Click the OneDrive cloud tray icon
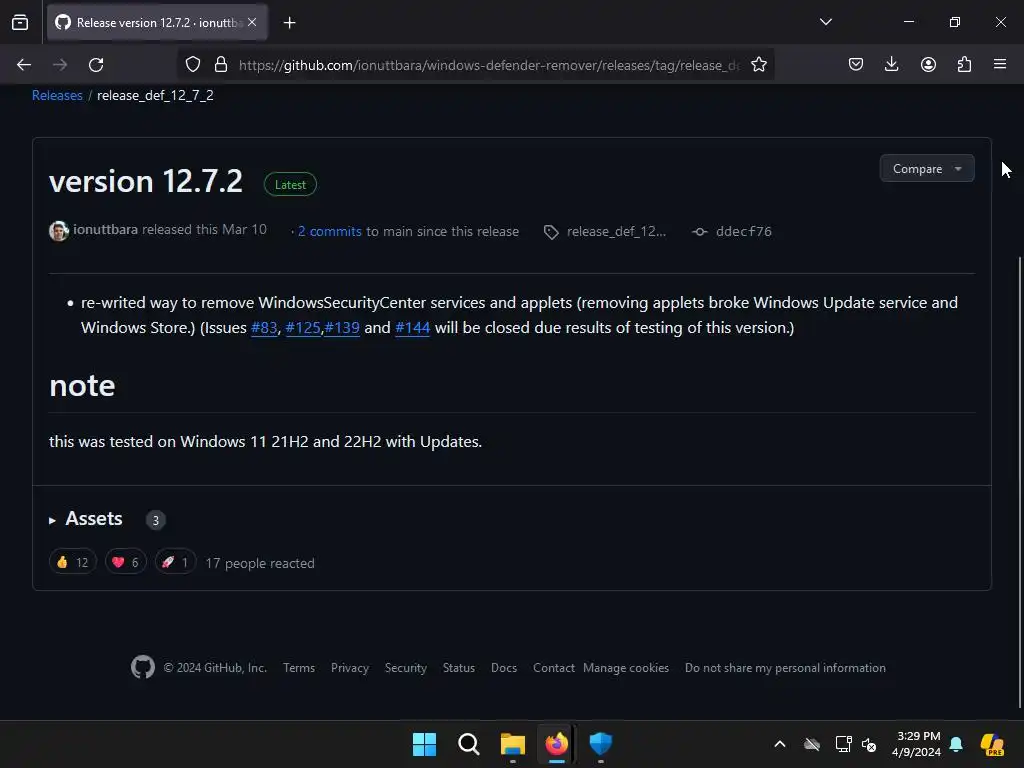This screenshot has height=768, width=1024. point(812,744)
